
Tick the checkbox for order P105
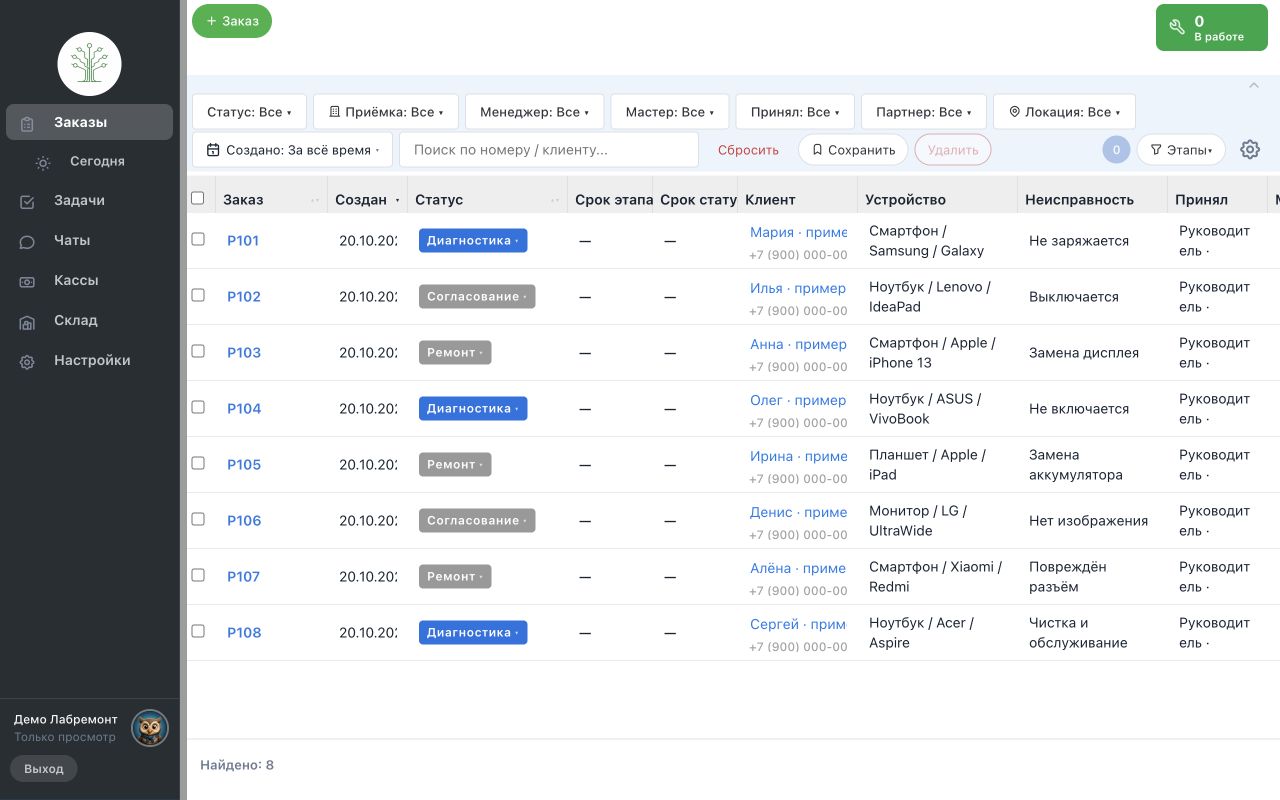click(x=198, y=463)
